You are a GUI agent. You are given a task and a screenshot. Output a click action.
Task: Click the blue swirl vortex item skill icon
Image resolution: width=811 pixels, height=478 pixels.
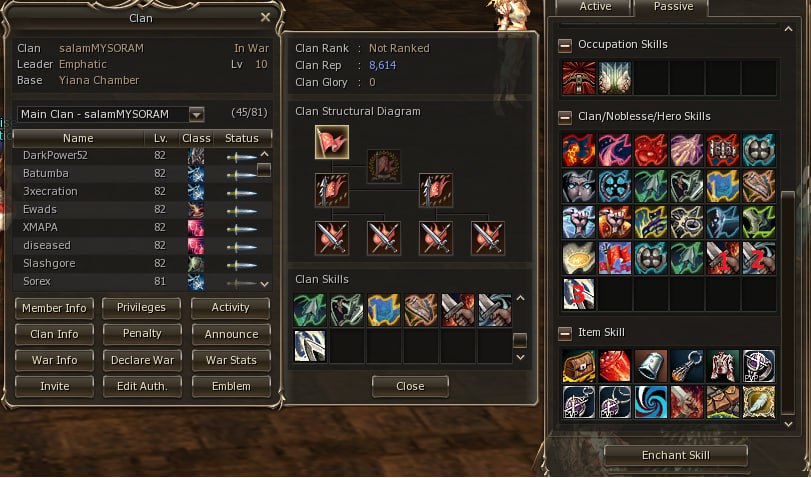click(651, 401)
